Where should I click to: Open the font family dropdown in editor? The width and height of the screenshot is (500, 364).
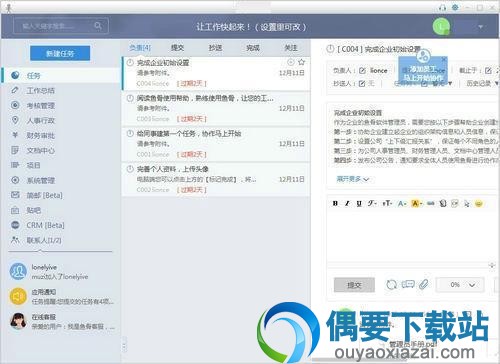pos(372,203)
